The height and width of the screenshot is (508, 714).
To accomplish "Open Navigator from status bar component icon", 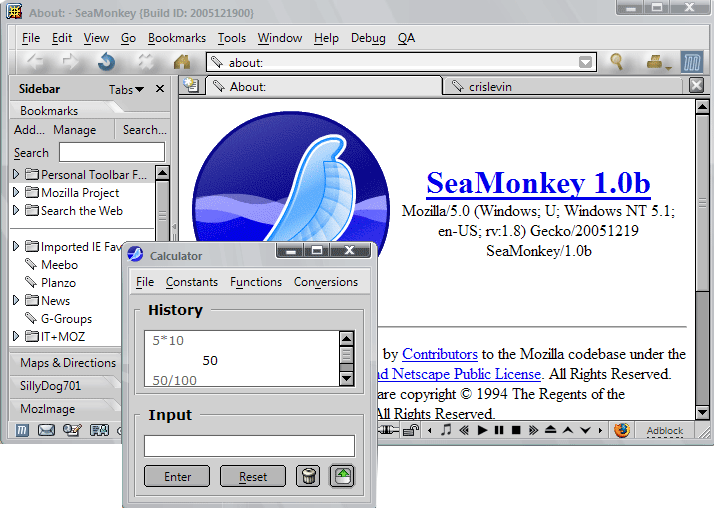I will click(21, 430).
